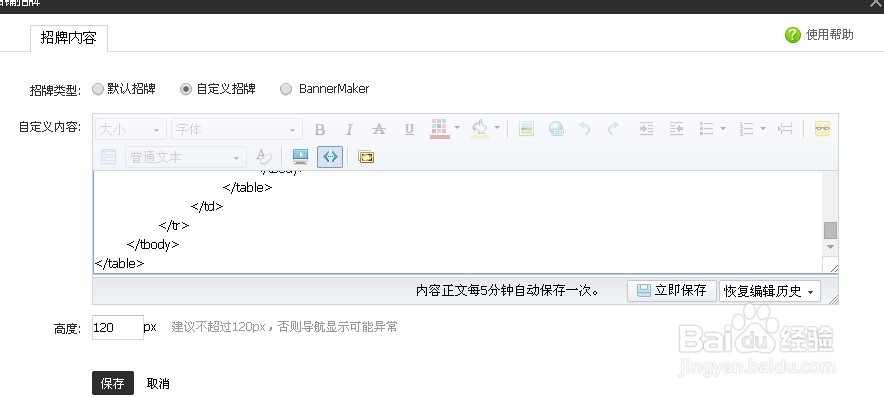884x397 pixels.
Task: Select 默认招牌 radio option
Action: pos(98,89)
